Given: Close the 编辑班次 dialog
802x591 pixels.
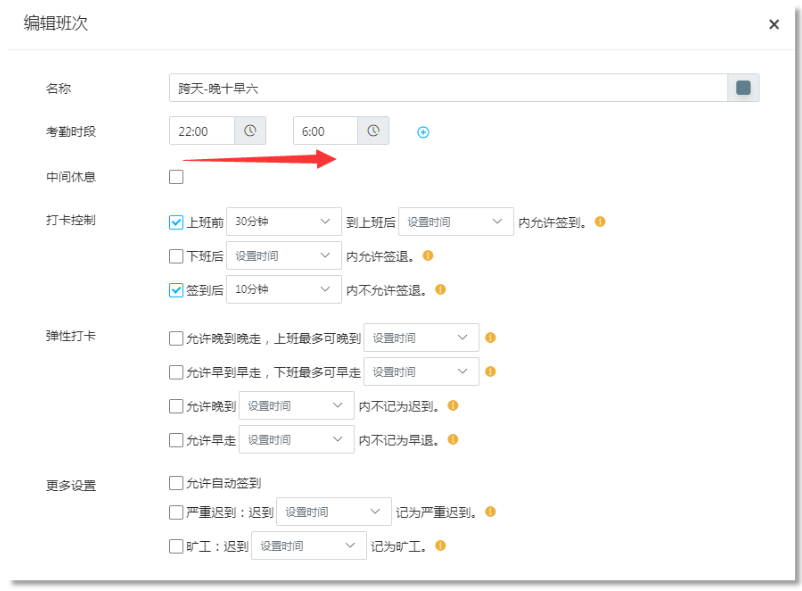Looking at the screenshot, I should 774,25.
